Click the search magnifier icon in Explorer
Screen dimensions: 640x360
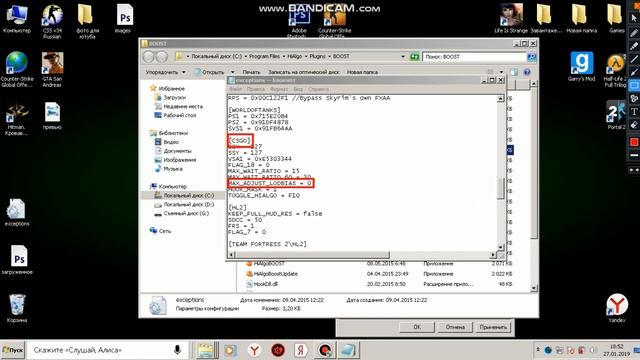coord(531,57)
